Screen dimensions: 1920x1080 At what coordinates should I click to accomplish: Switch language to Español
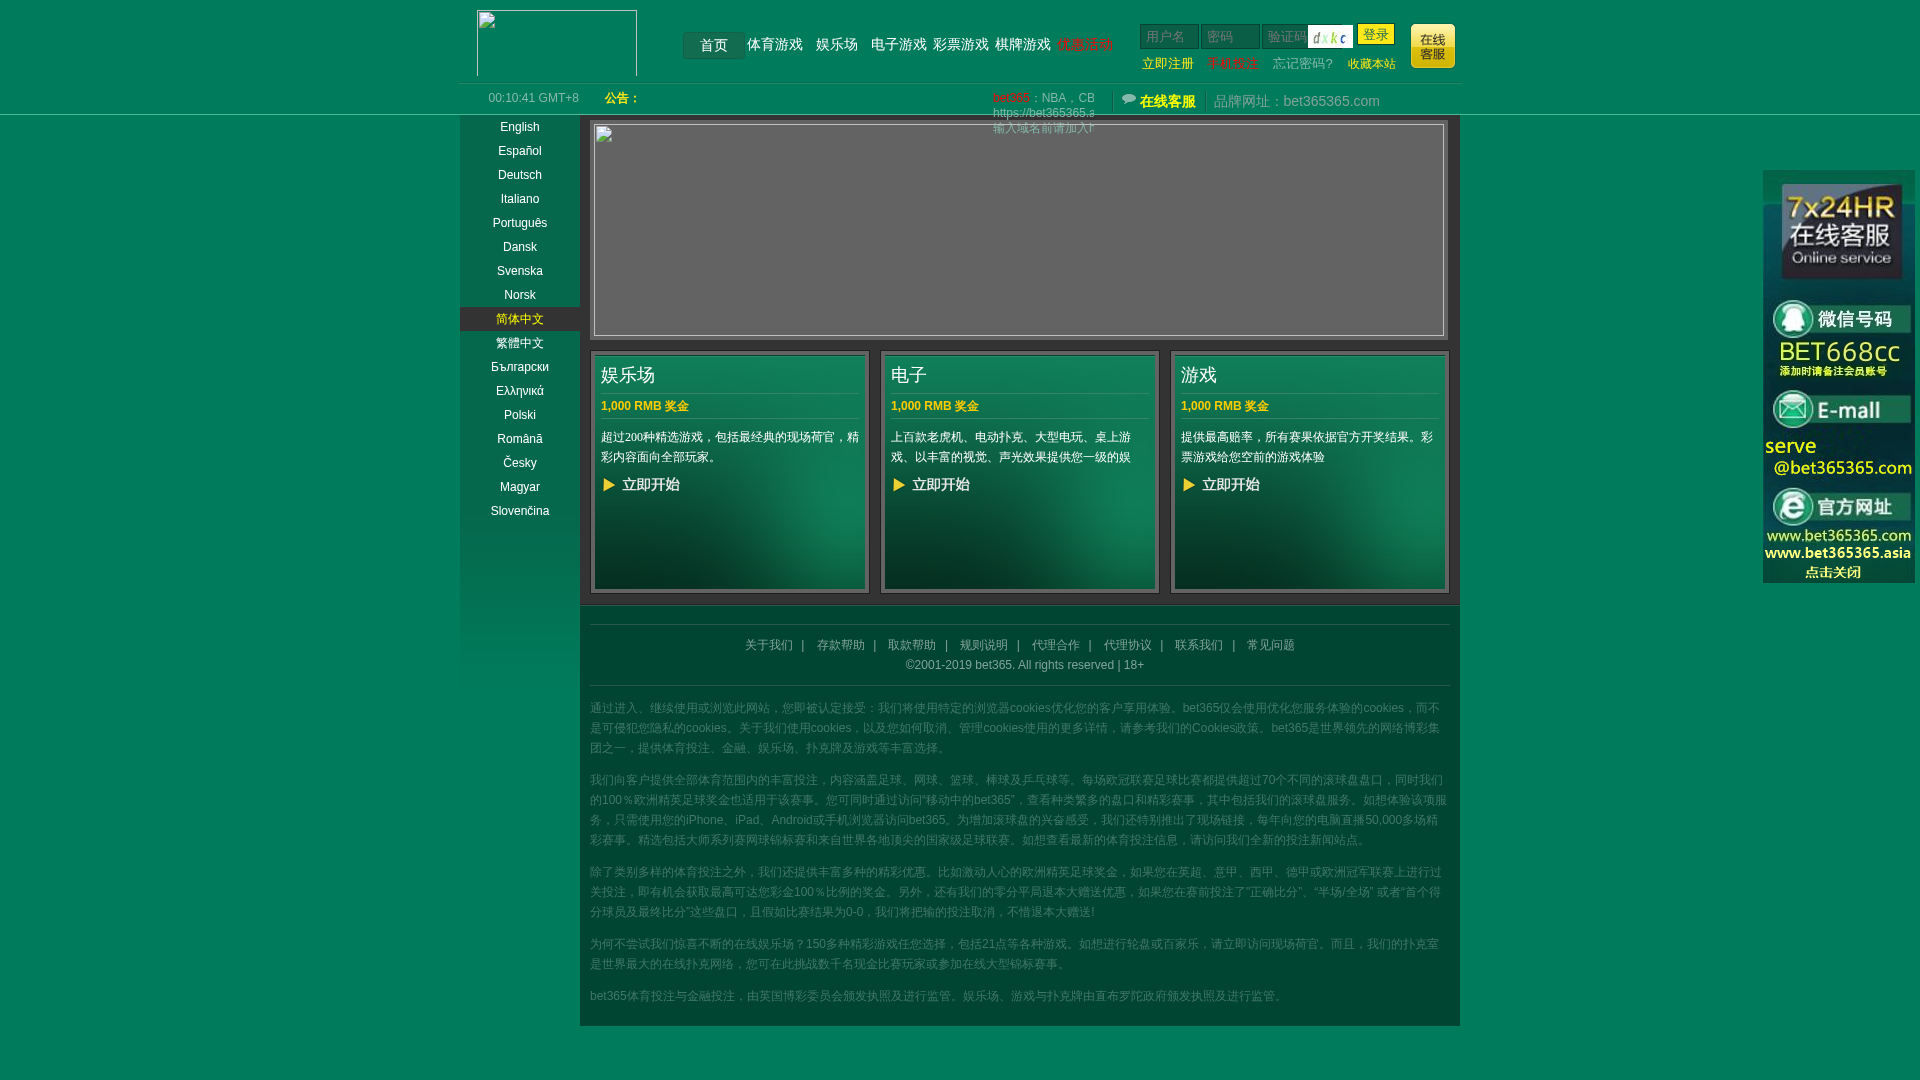click(x=520, y=151)
